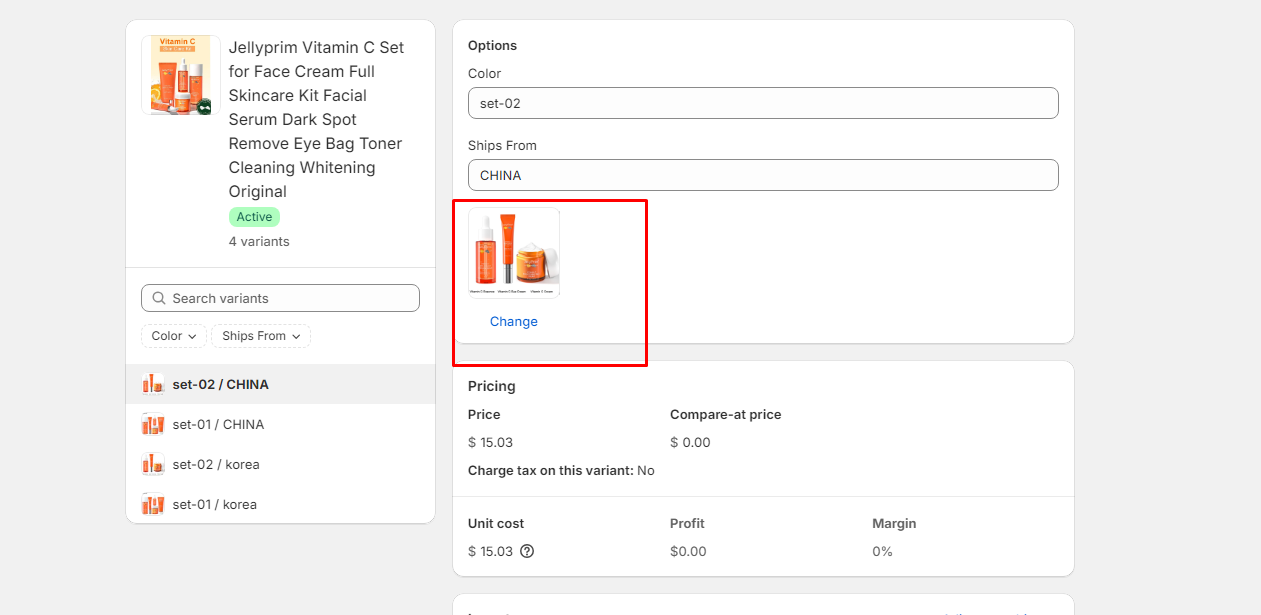Viewport: 1261px width, 615px height.
Task: Select the set-01 / korea variant
Action: tap(280, 504)
